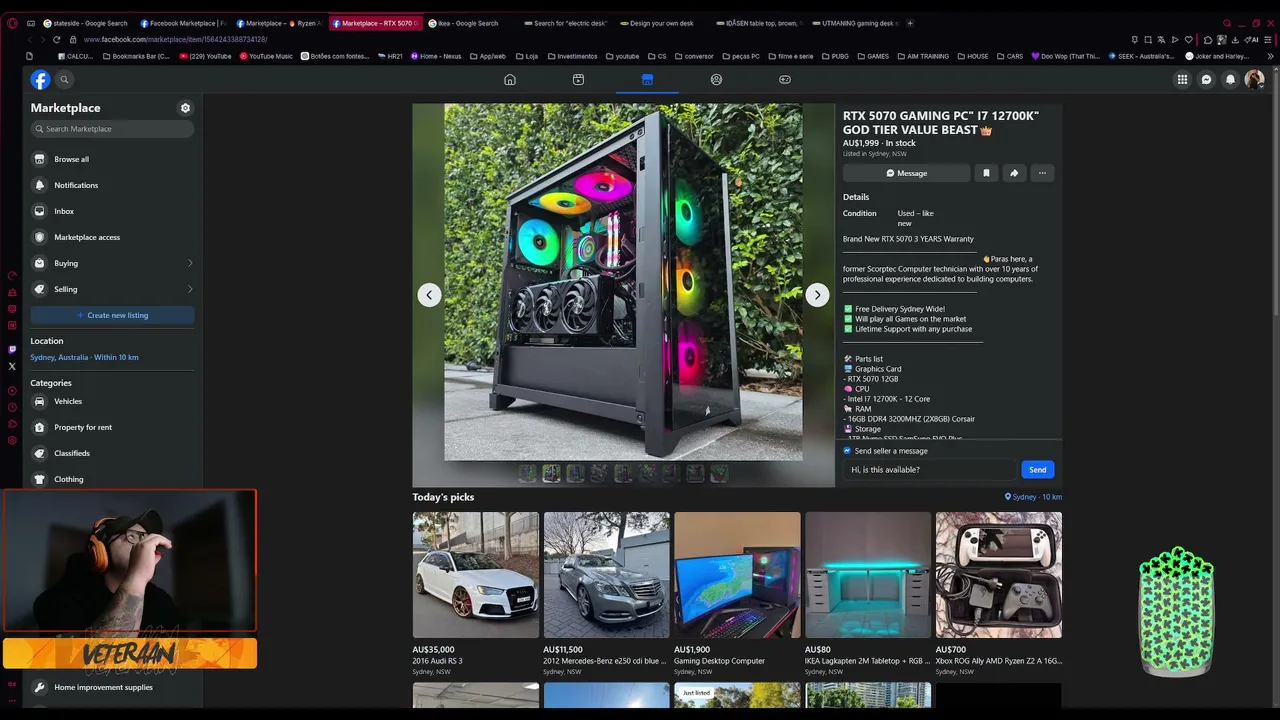The height and width of the screenshot is (720, 1280).
Task: Open the AIM TRAINING bookmark folder
Action: tap(923, 56)
